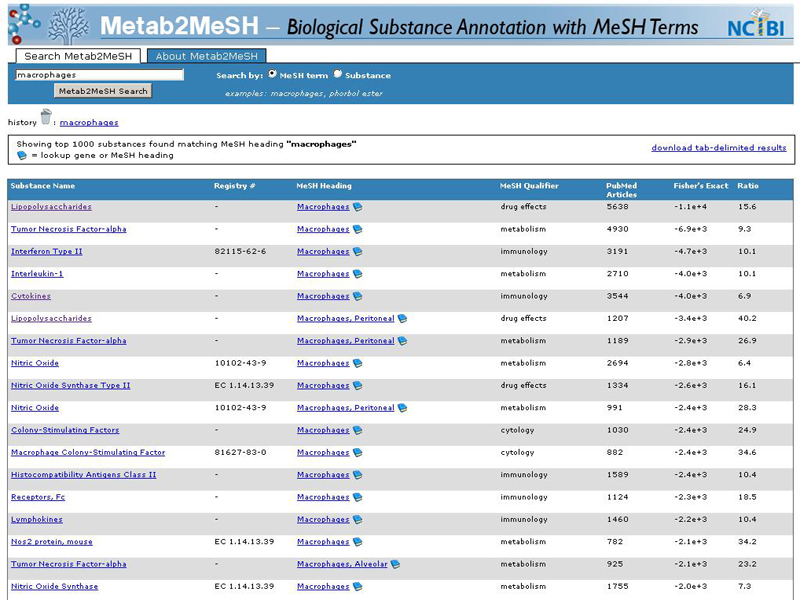800x600 pixels.
Task: Click registry number 82115-62-6
Action: click(x=240, y=252)
